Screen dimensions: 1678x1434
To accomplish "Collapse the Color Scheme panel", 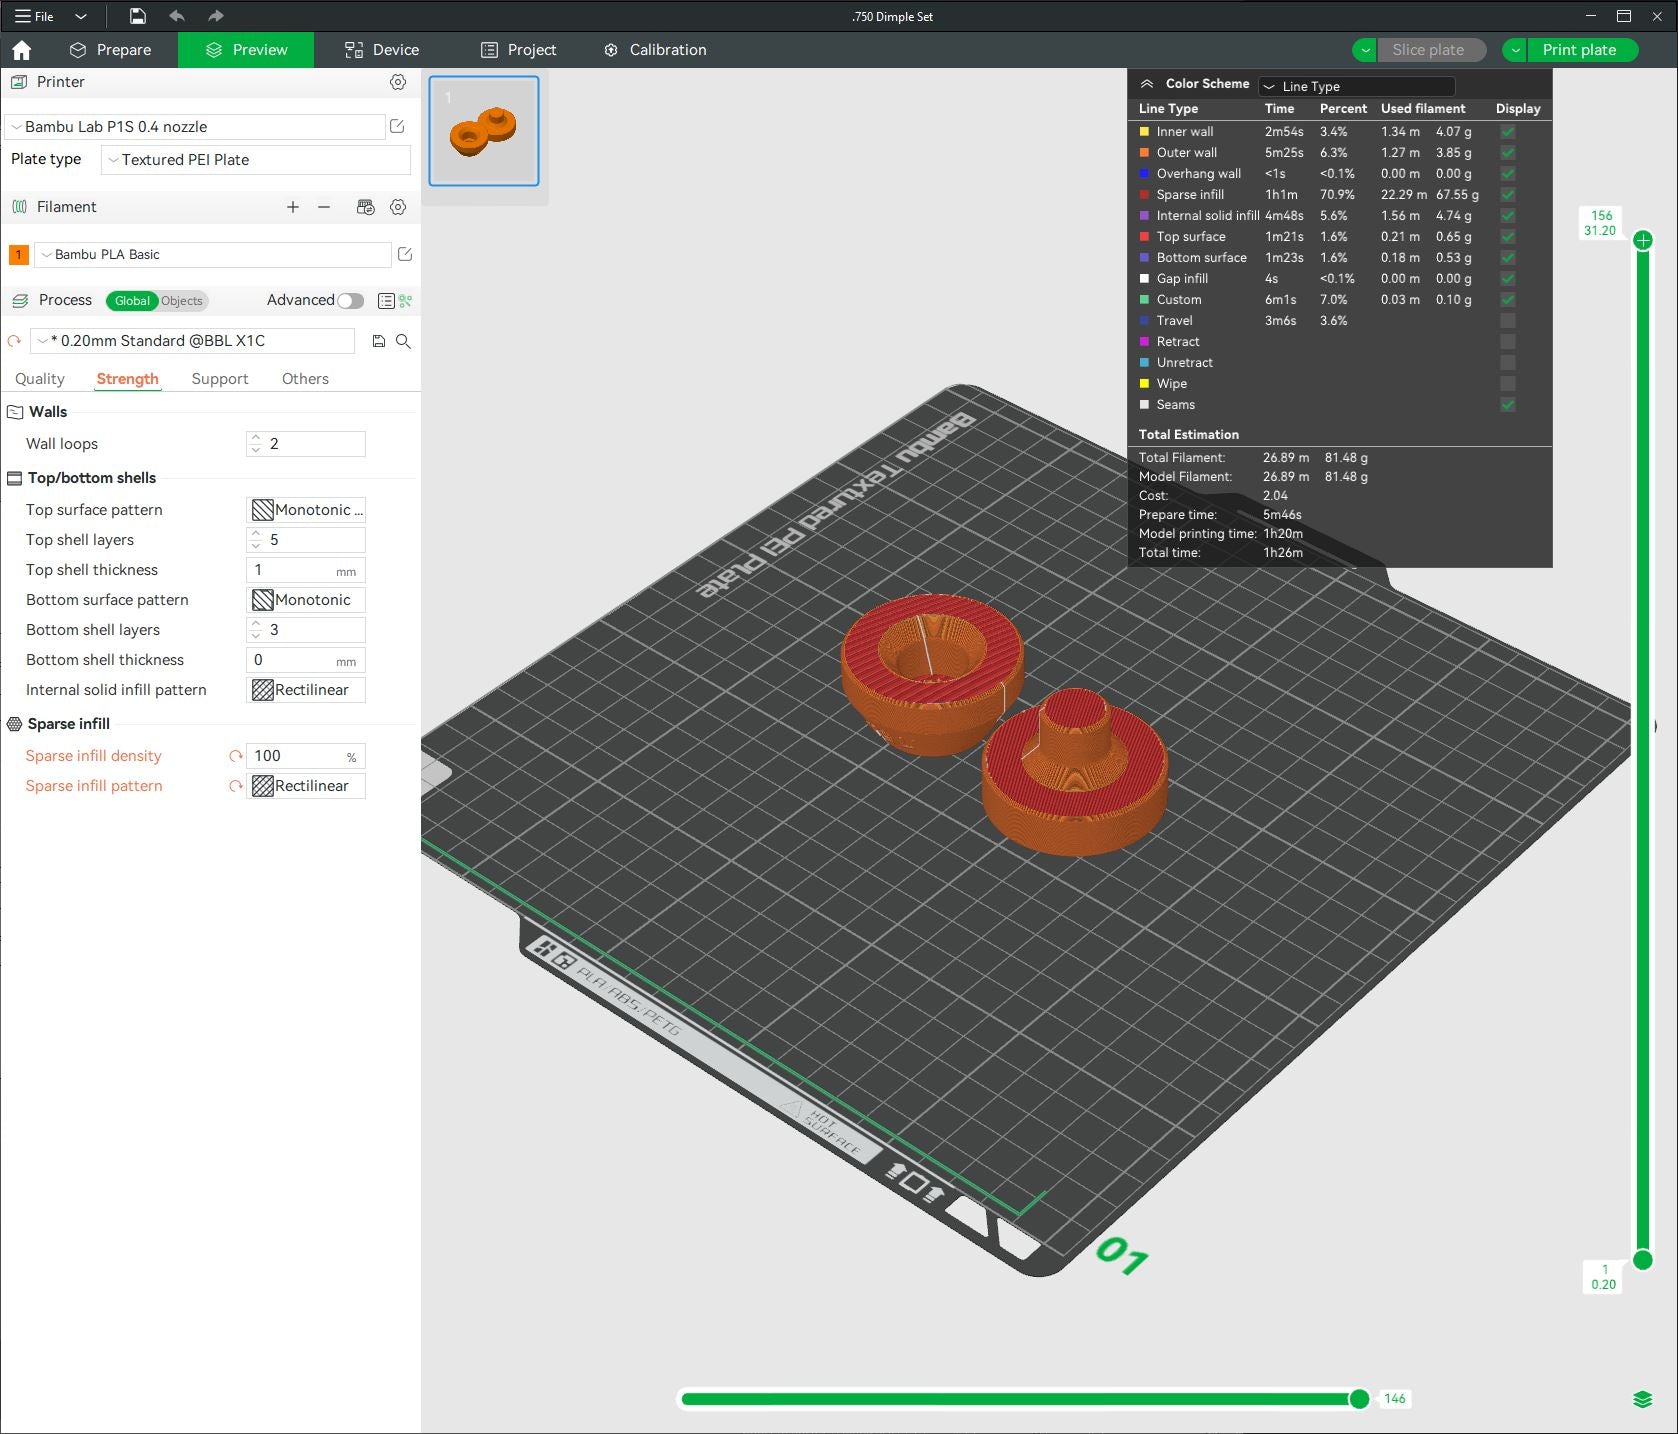I will (x=1147, y=84).
